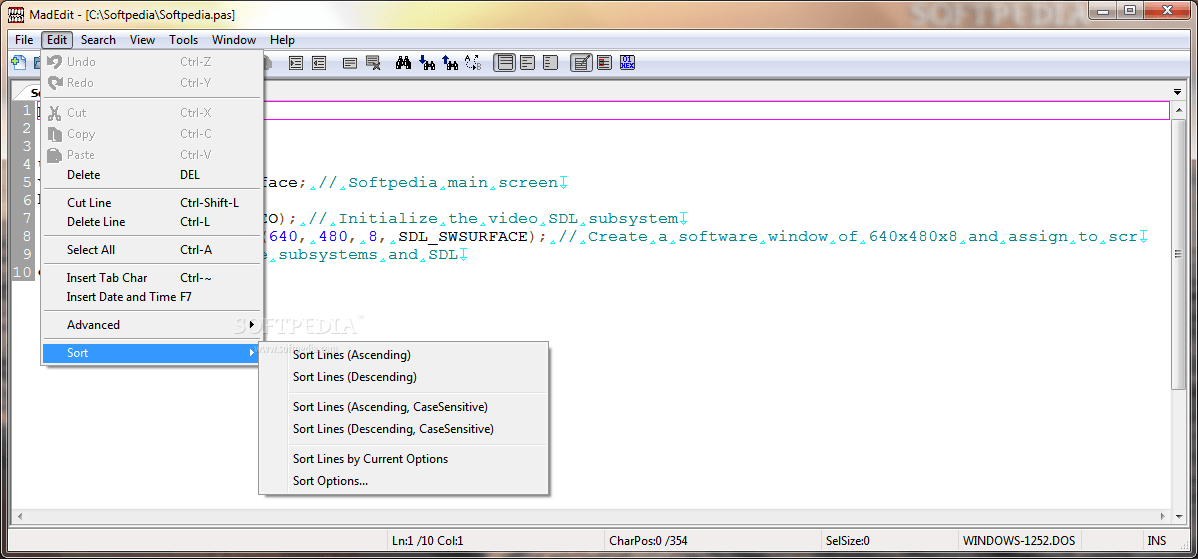Click Find Previous binoculars with up arrow
The width and height of the screenshot is (1198, 559).
(x=450, y=63)
